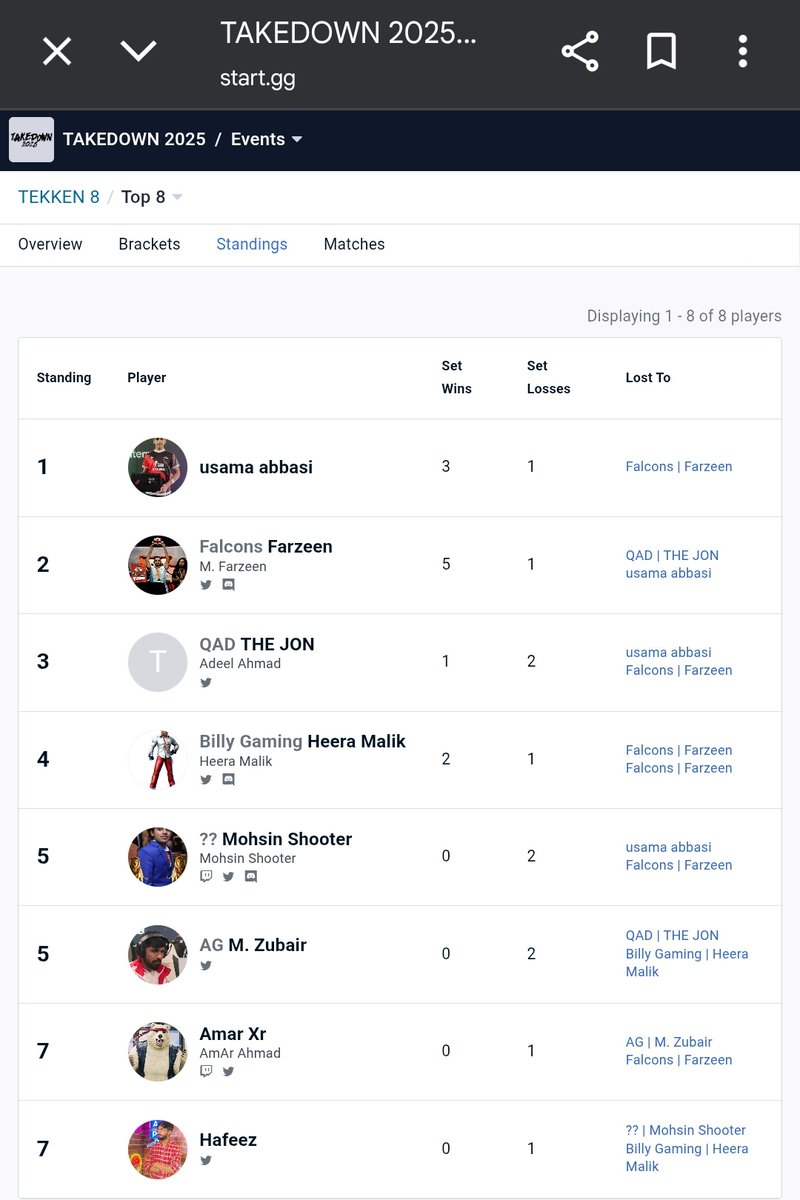
Task: Open Farzeen's Twitter profile icon
Action: (x=206, y=585)
